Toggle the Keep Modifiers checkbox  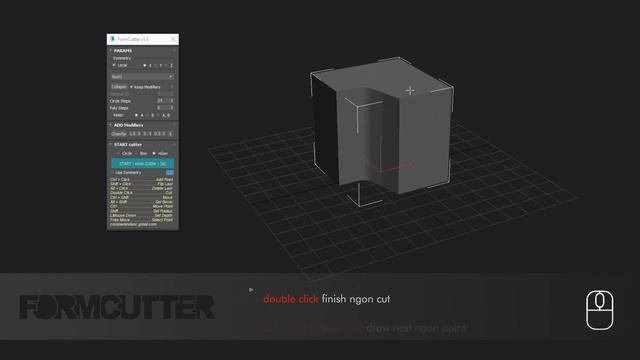[131, 87]
